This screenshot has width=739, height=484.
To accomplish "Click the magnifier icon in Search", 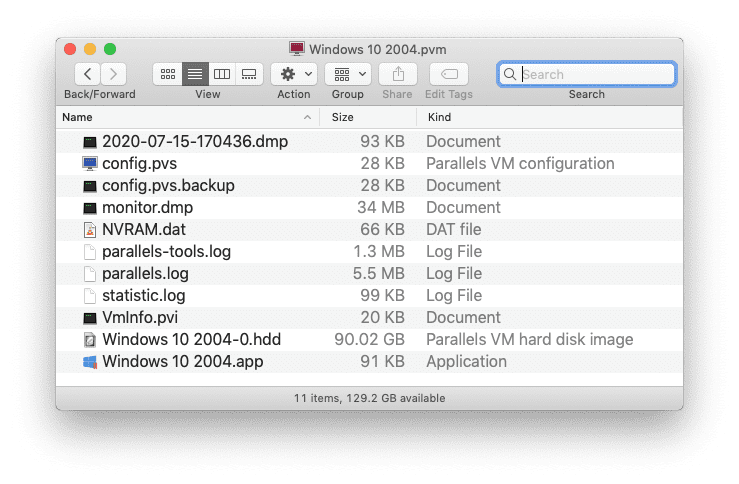I will click(x=509, y=74).
